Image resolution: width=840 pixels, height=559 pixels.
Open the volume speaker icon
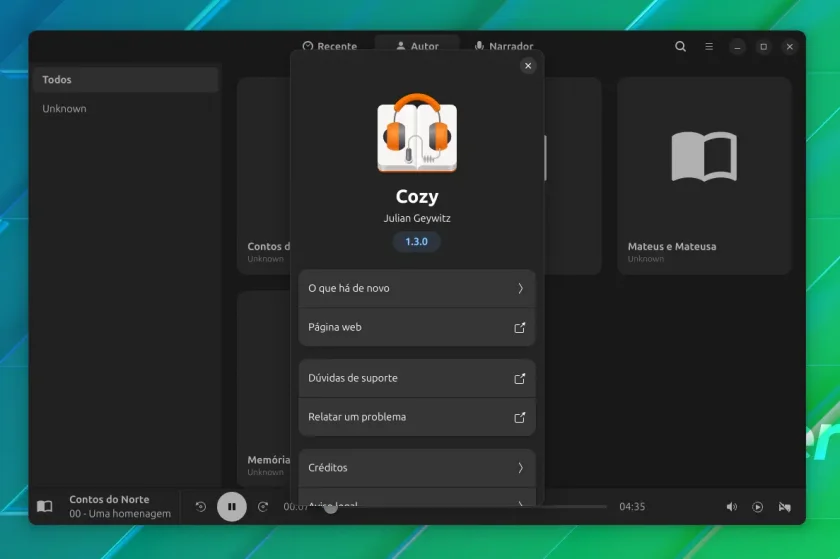[731, 507]
